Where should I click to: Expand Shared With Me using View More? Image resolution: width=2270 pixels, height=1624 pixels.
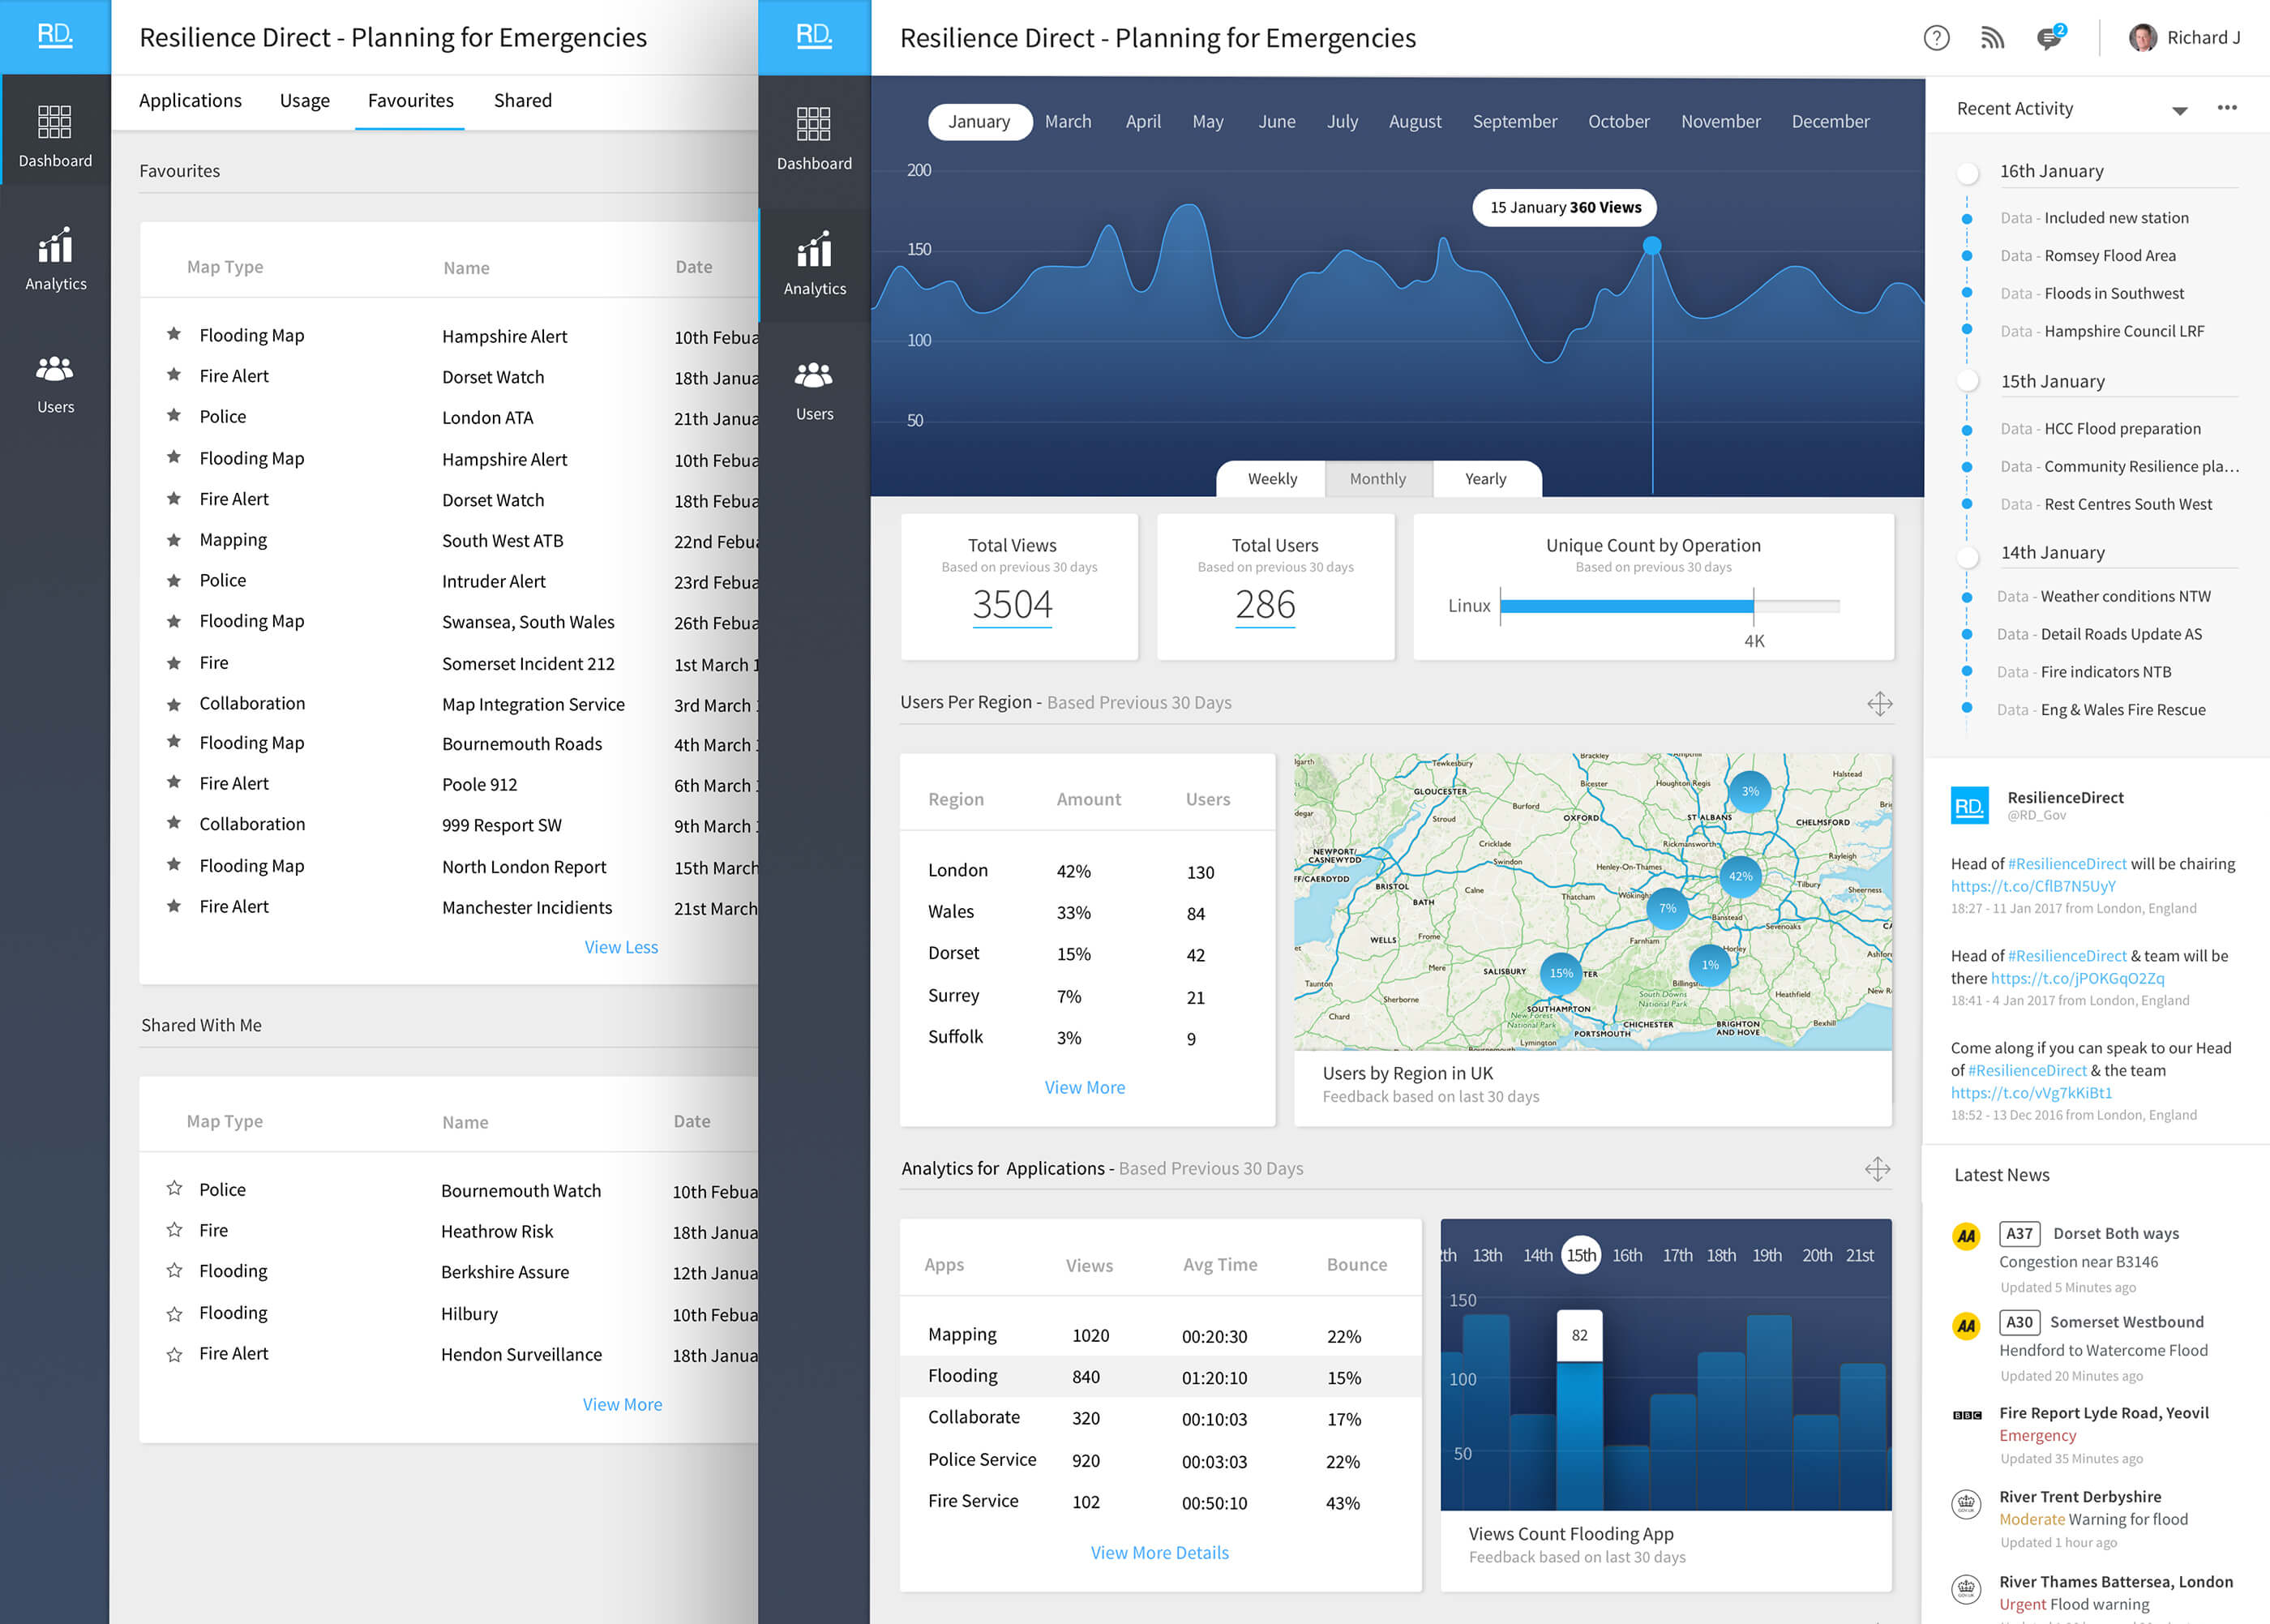click(x=622, y=1404)
